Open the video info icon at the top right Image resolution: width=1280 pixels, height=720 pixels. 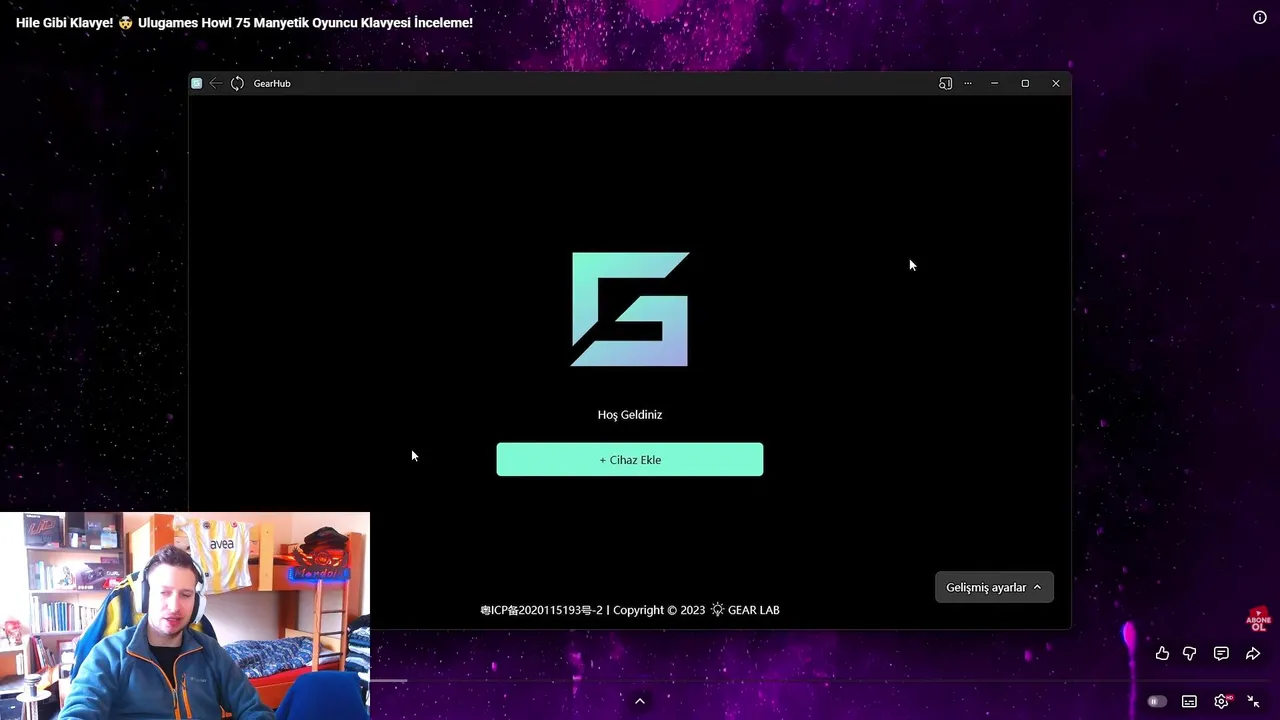click(1260, 17)
